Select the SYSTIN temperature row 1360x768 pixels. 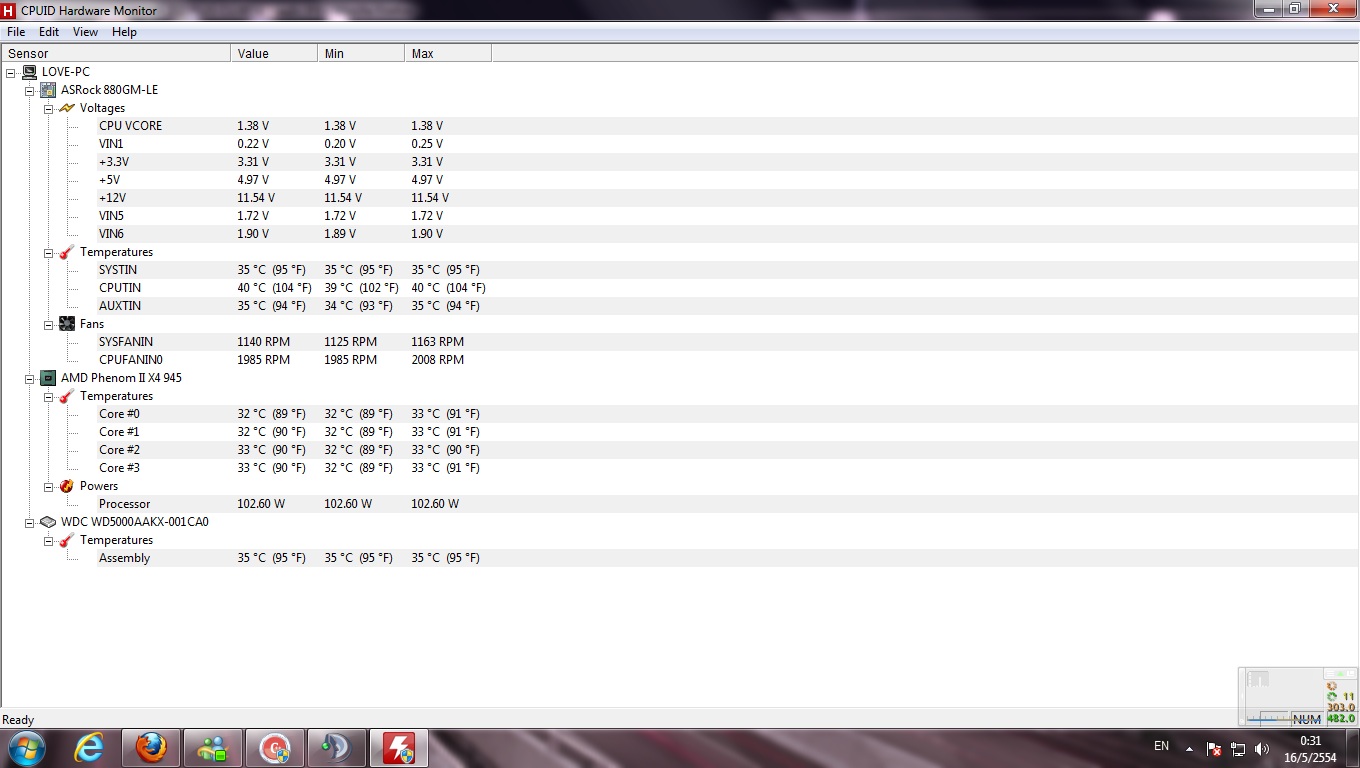point(680,270)
